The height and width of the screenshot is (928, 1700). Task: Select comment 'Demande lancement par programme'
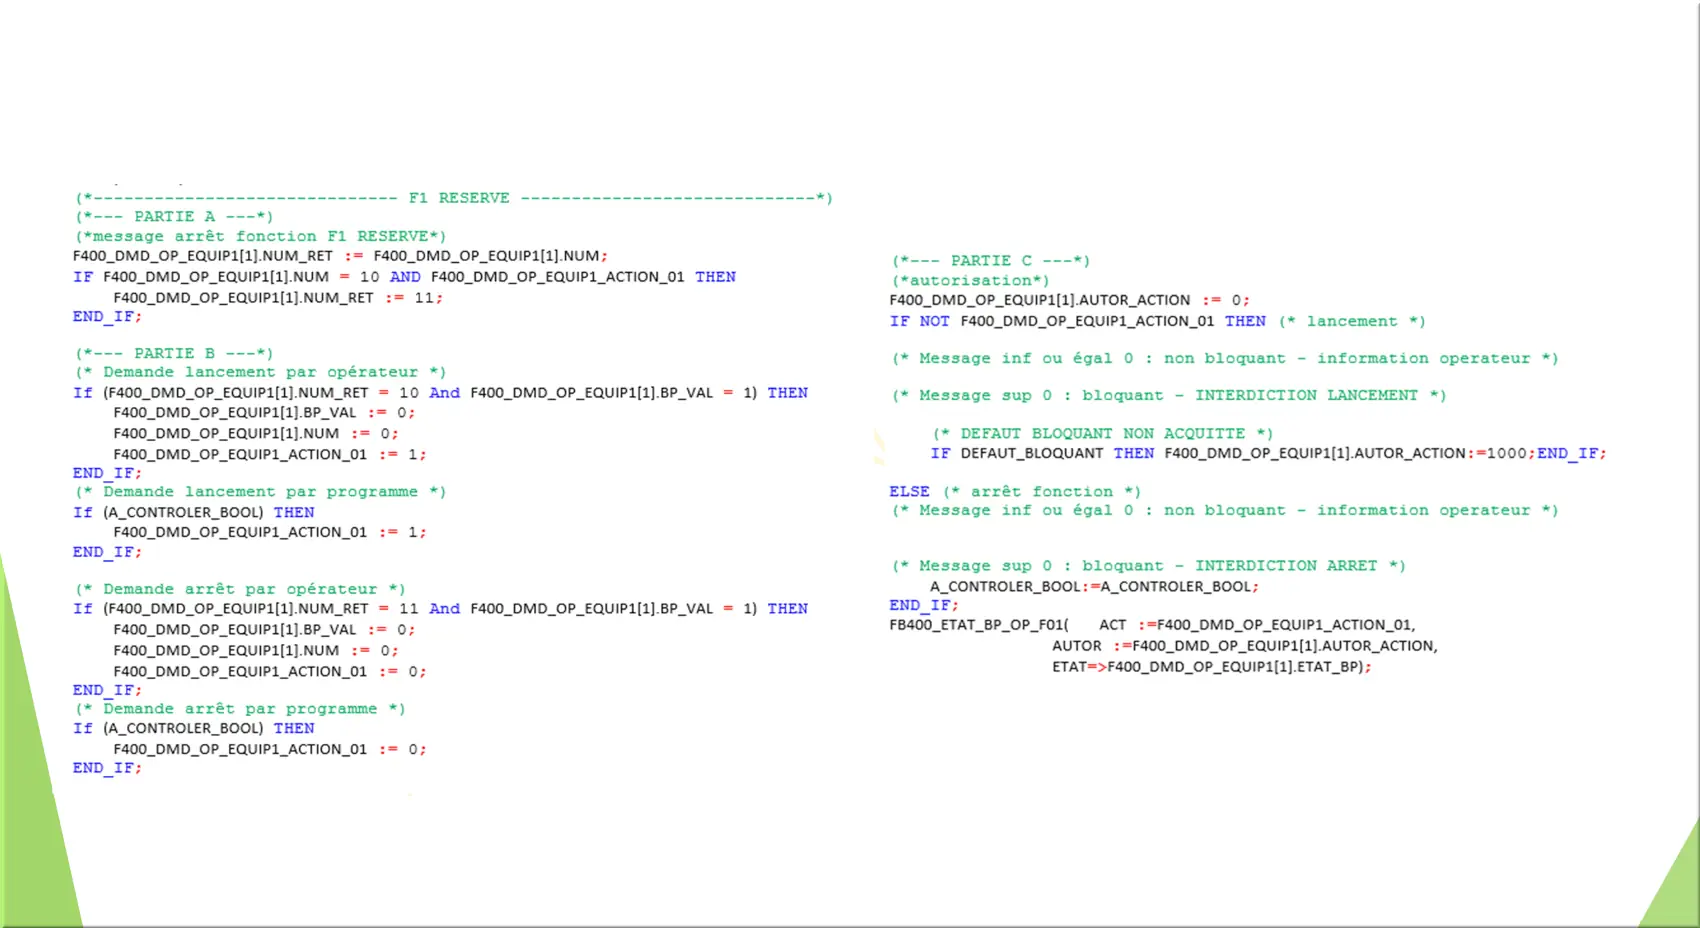tap(261, 492)
